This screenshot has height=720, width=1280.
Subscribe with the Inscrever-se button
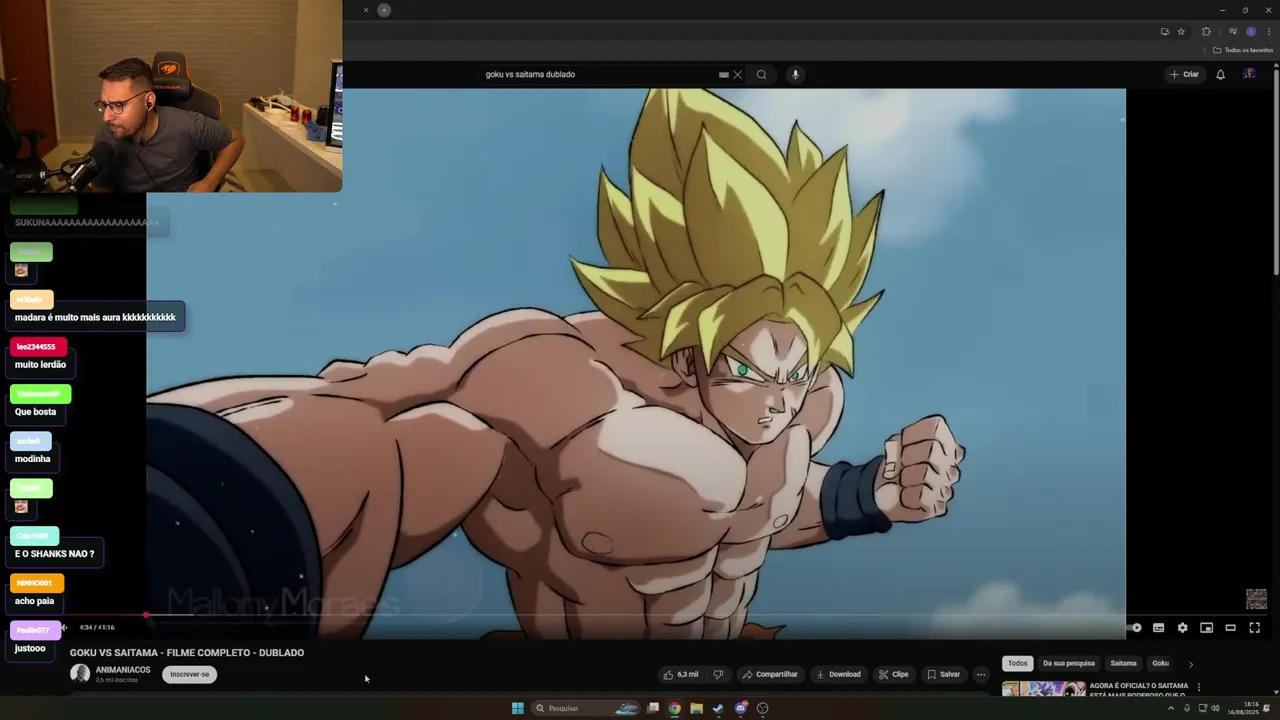(190, 674)
